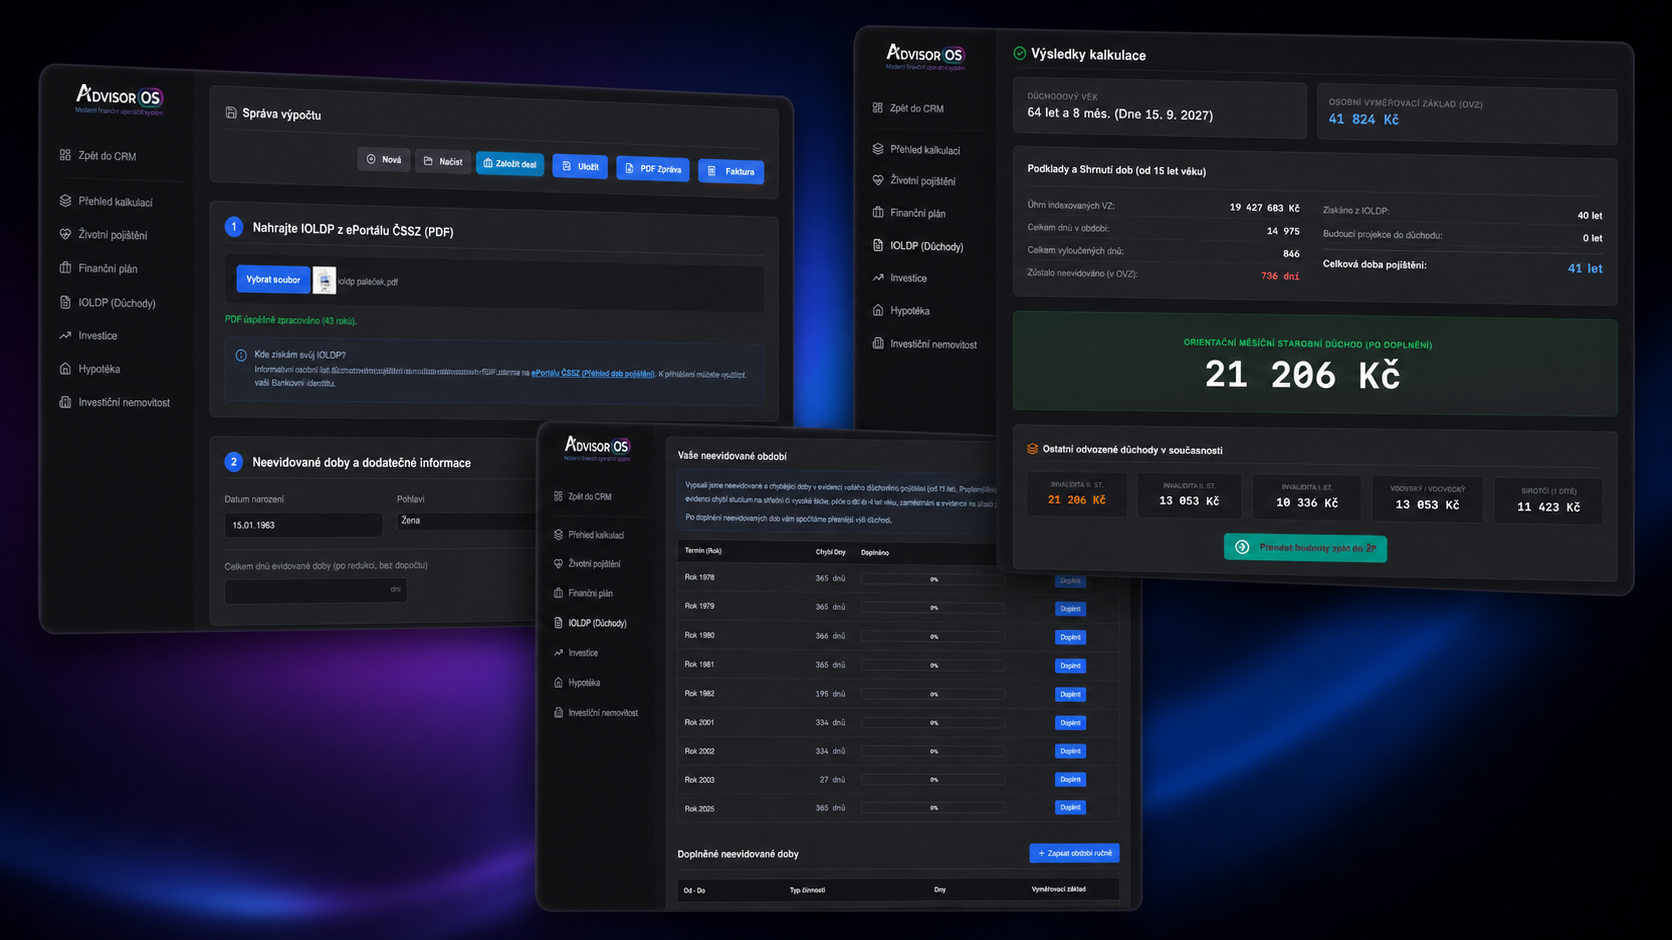Click Doplnit for Rok 1980 row
The width and height of the screenshot is (1672, 940).
click(1070, 637)
